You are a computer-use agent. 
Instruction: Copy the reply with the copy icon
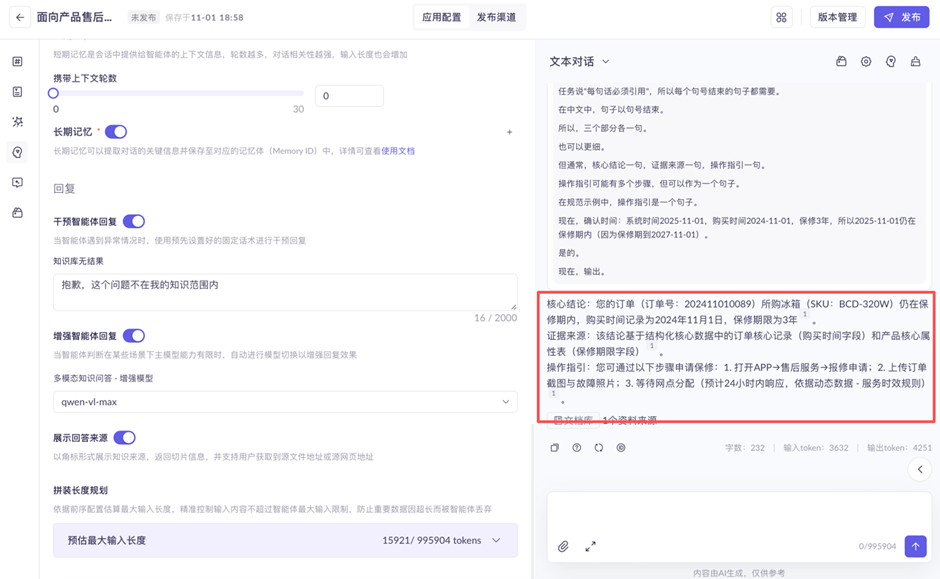click(555, 448)
